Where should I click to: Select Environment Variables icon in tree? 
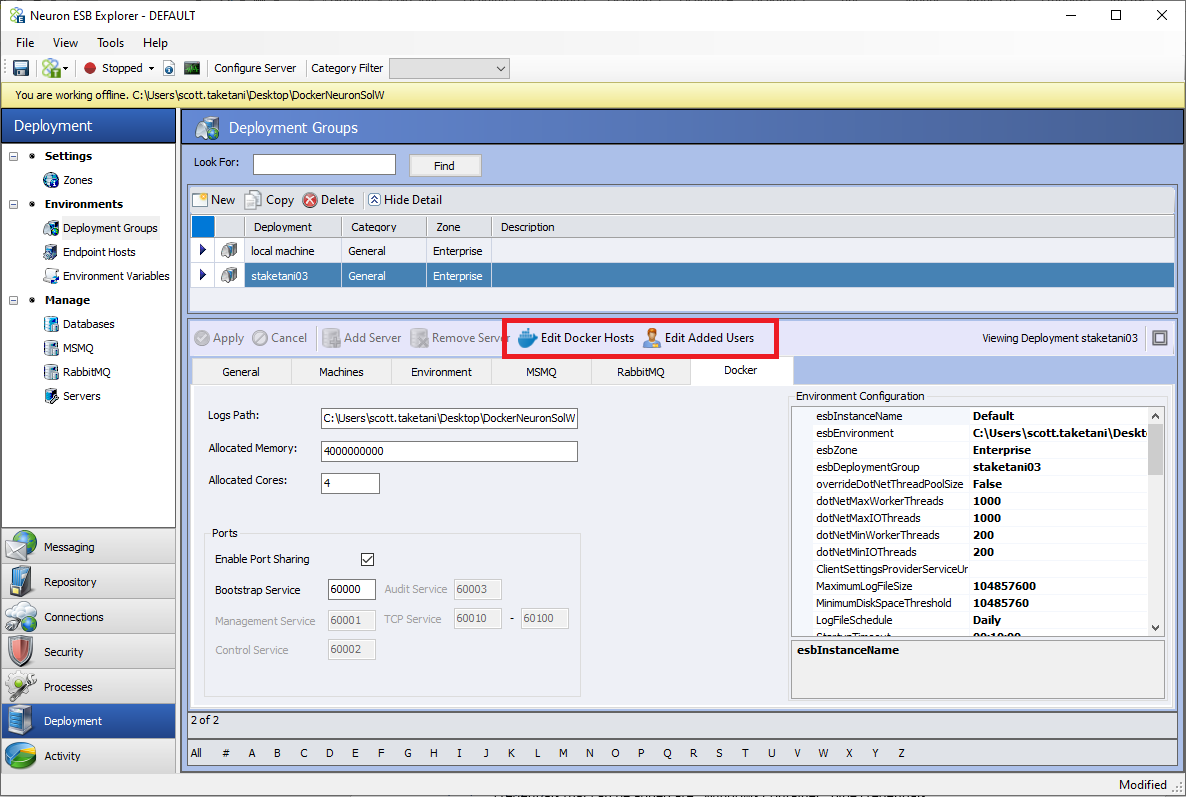click(51, 276)
